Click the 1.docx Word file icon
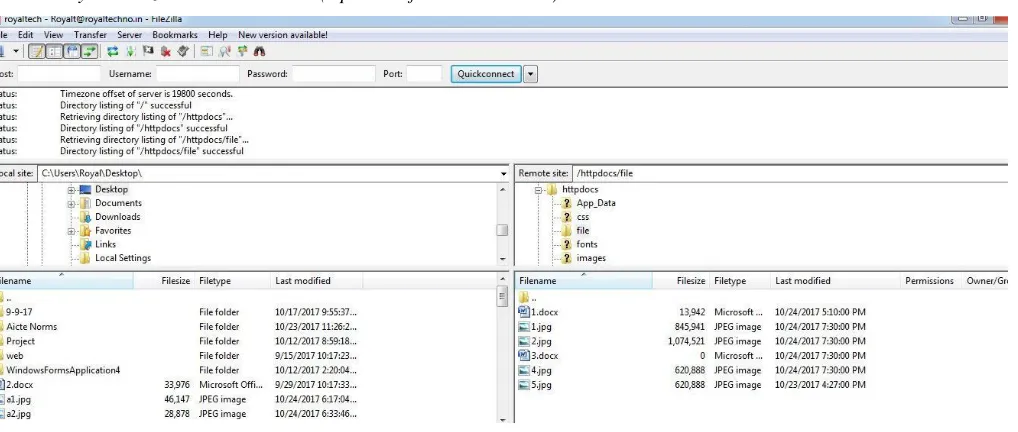Viewport: 1018px width, 432px height. pyautogui.click(x=524, y=312)
